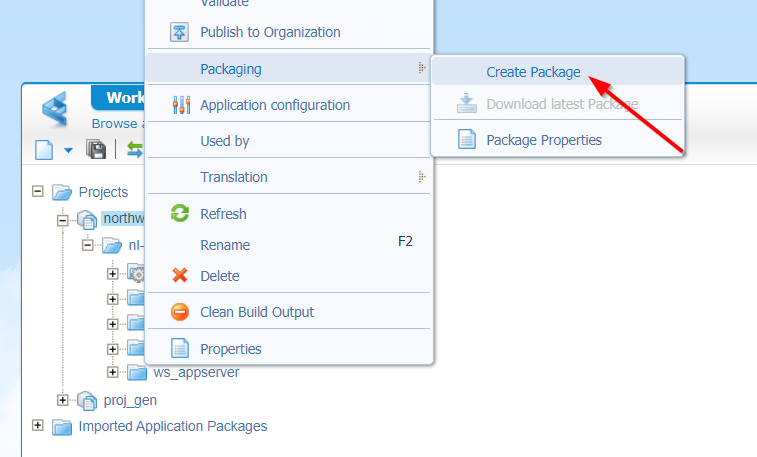Viewport: 757px width, 457px height.
Task: Click the Publish to Organization icon
Action: pos(180,32)
